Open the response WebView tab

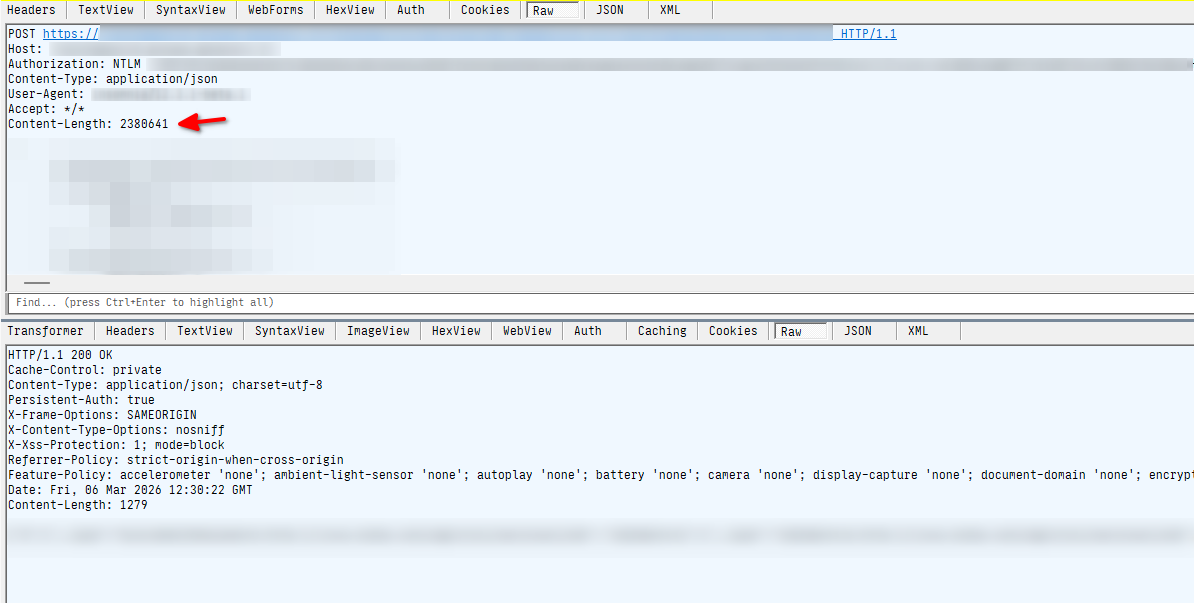pos(527,331)
